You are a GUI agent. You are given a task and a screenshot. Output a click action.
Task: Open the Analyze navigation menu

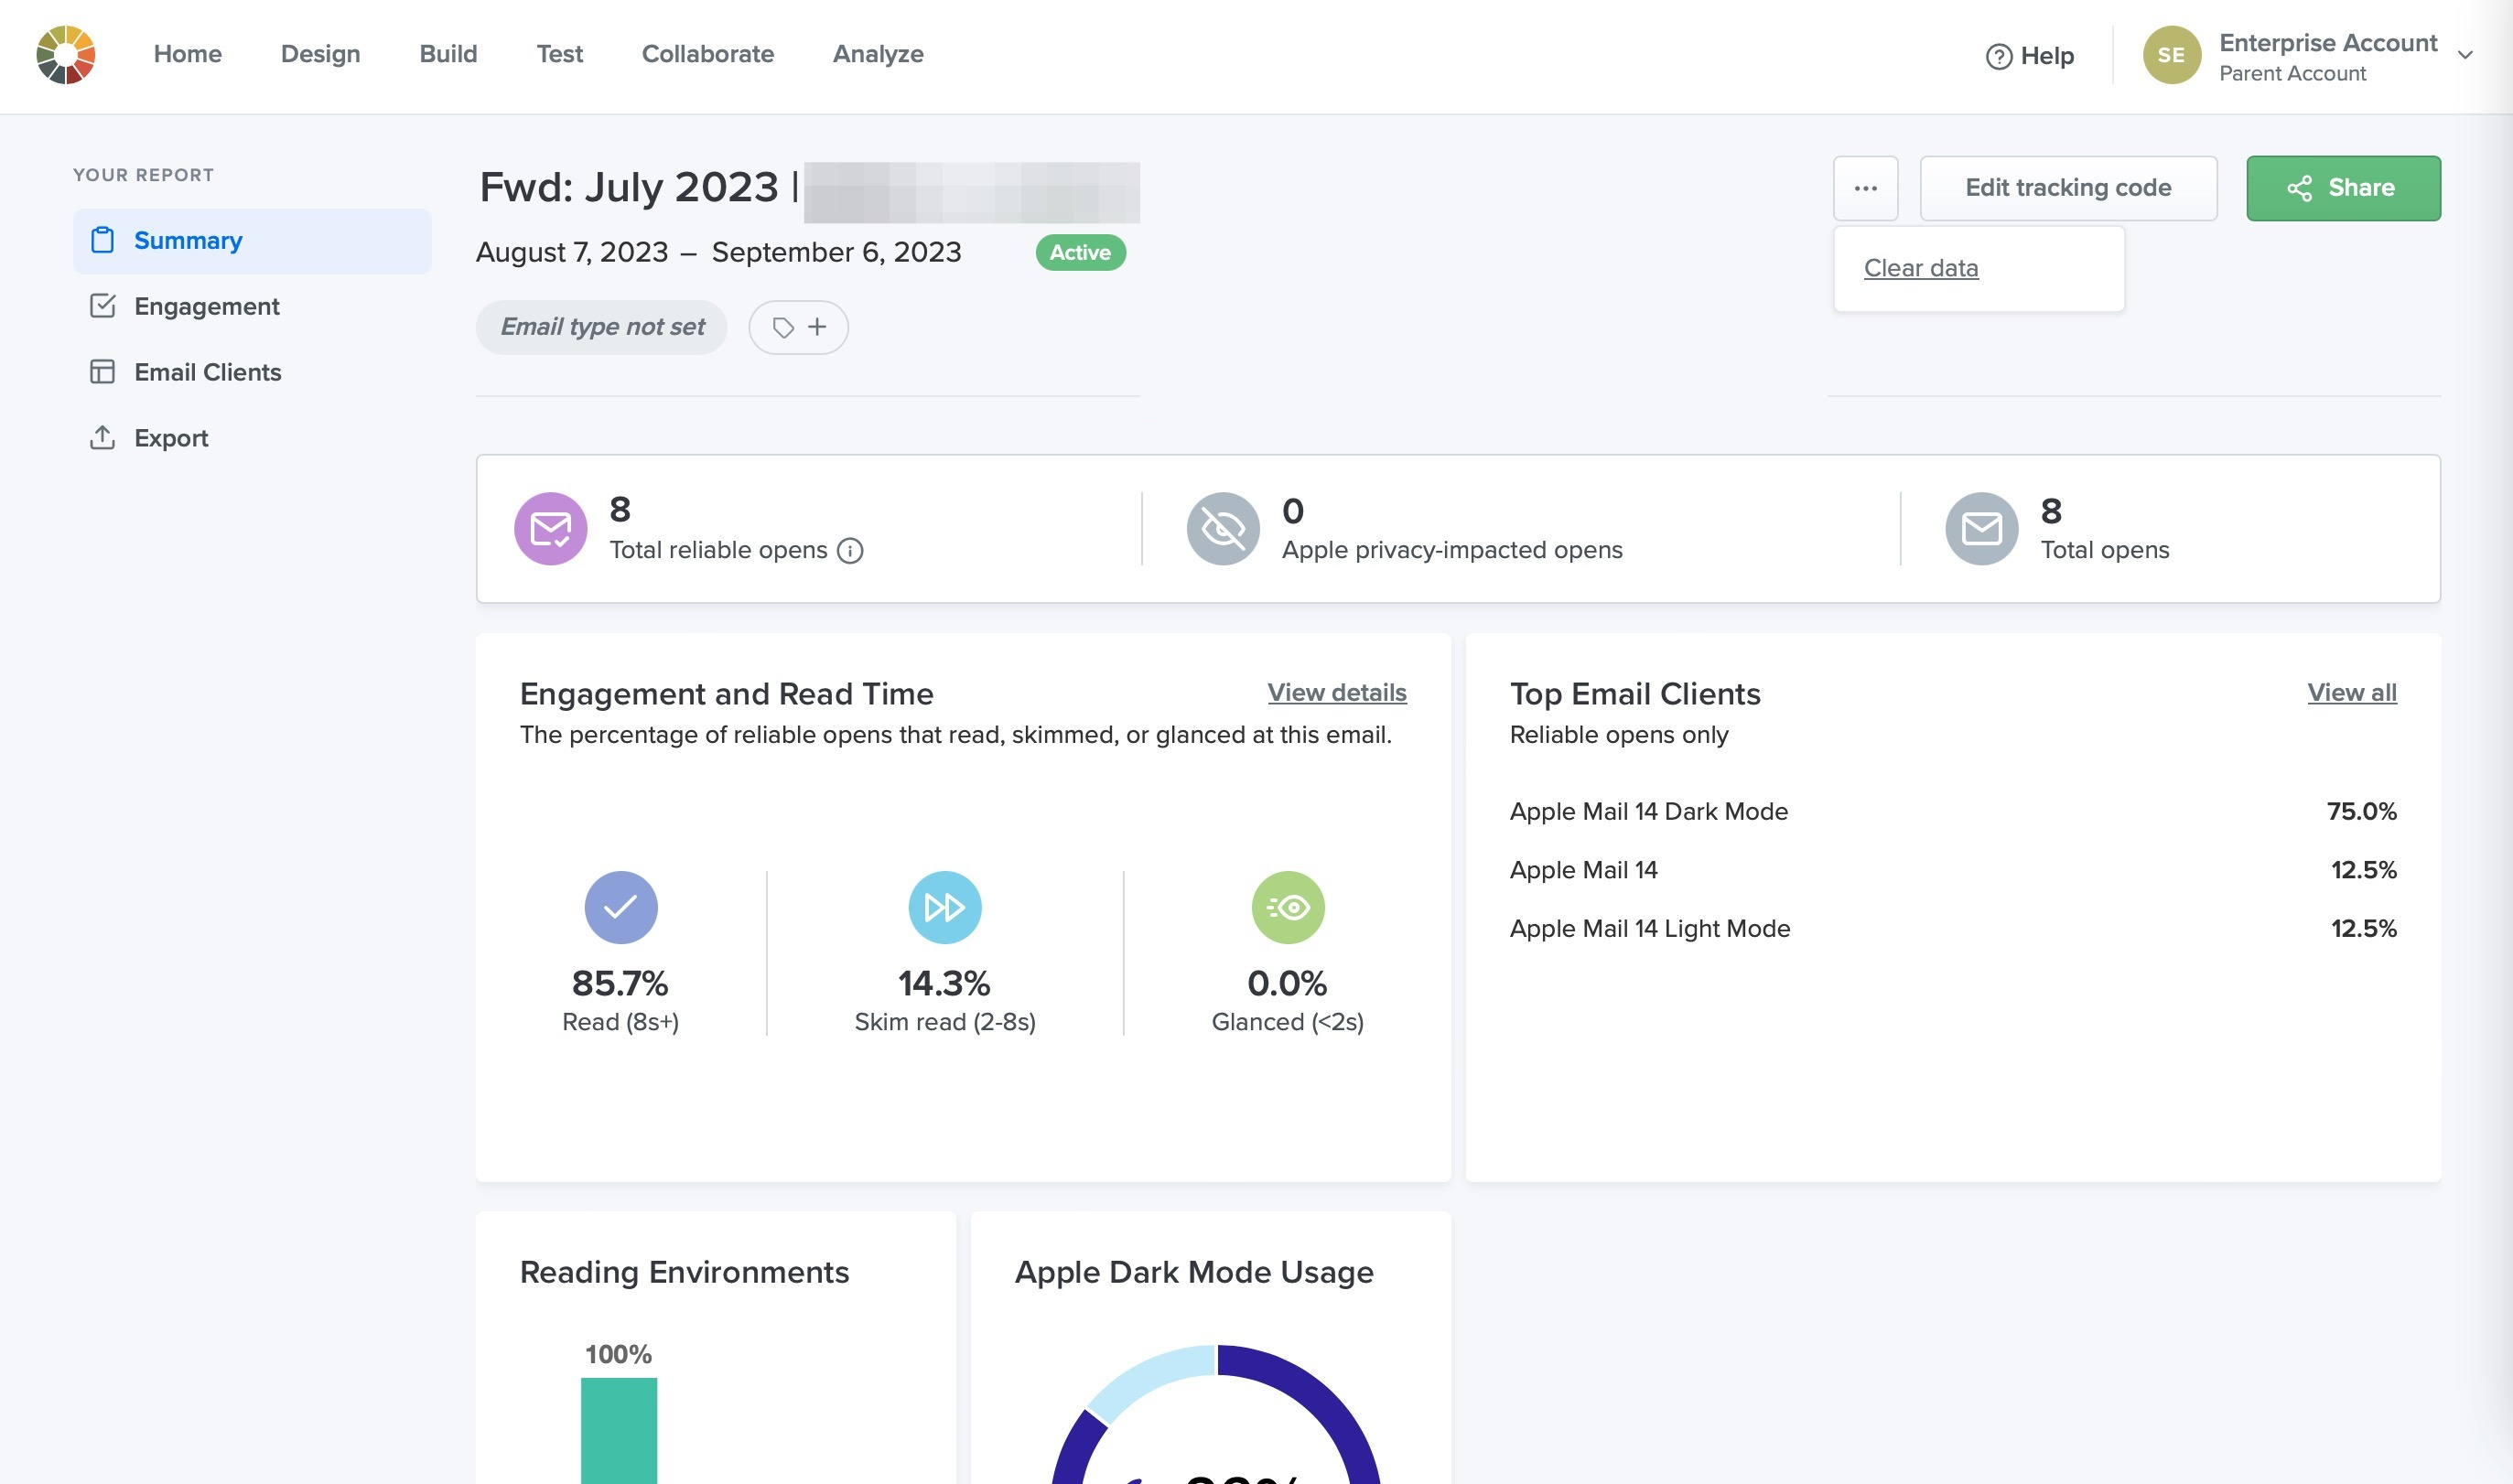(877, 54)
